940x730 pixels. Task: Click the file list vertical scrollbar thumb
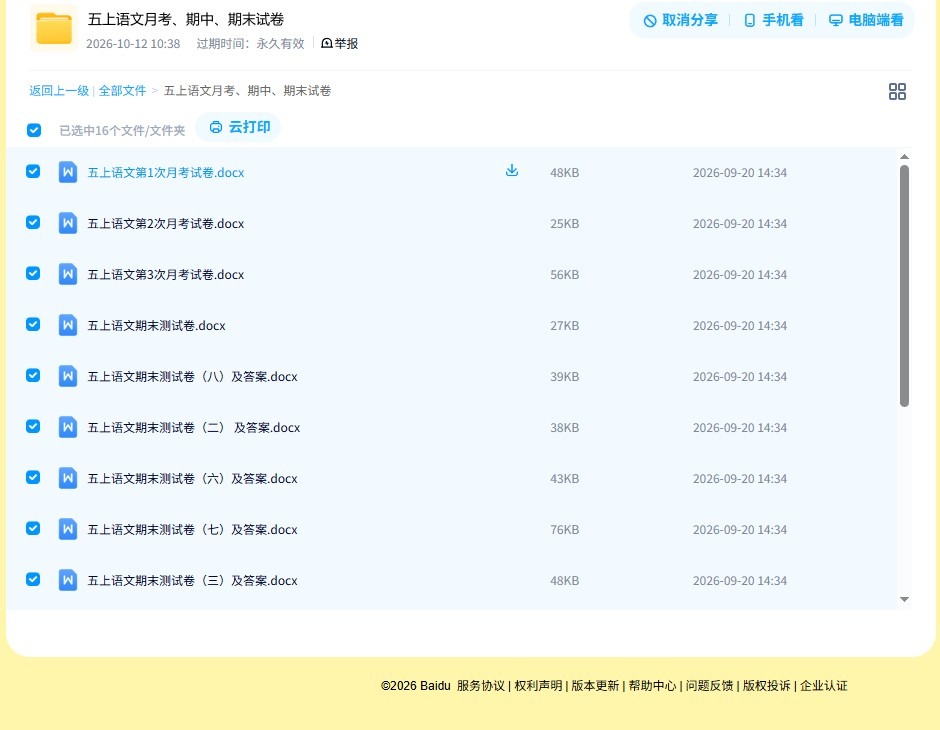click(905, 286)
